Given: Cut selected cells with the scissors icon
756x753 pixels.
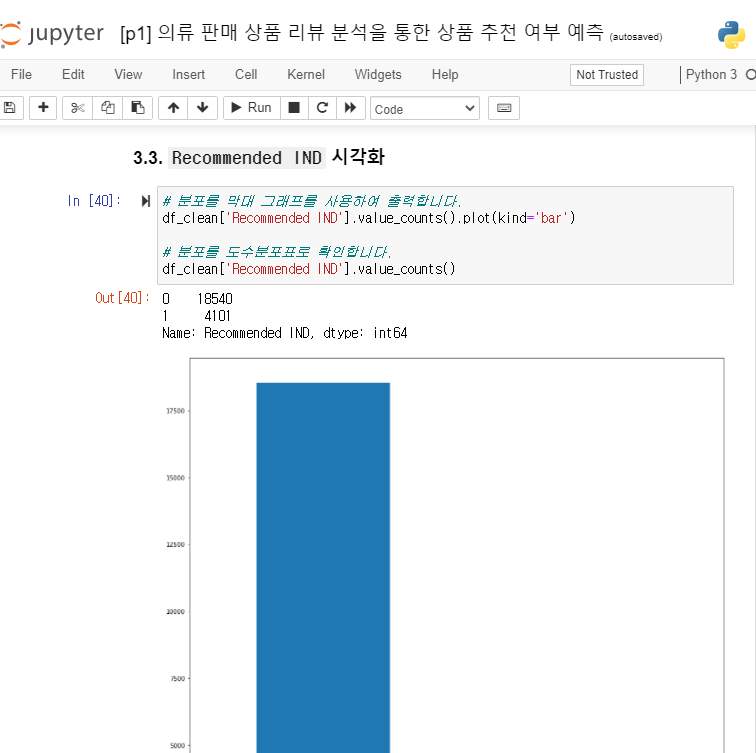Looking at the screenshot, I should [77, 108].
